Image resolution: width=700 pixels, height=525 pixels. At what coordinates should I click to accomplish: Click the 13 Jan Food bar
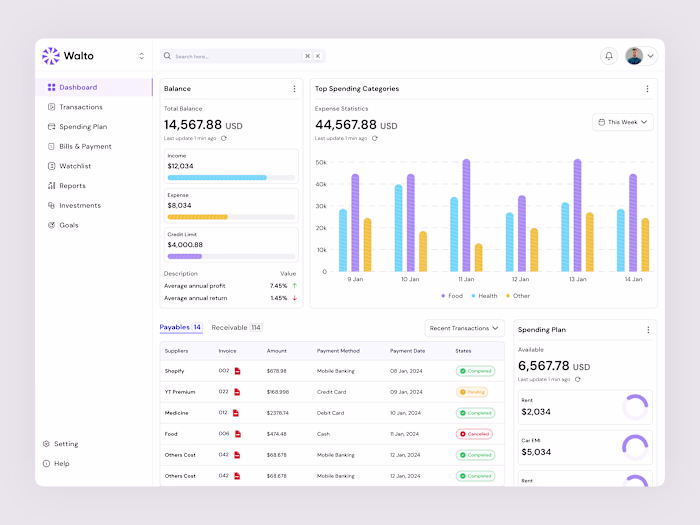coord(577,215)
